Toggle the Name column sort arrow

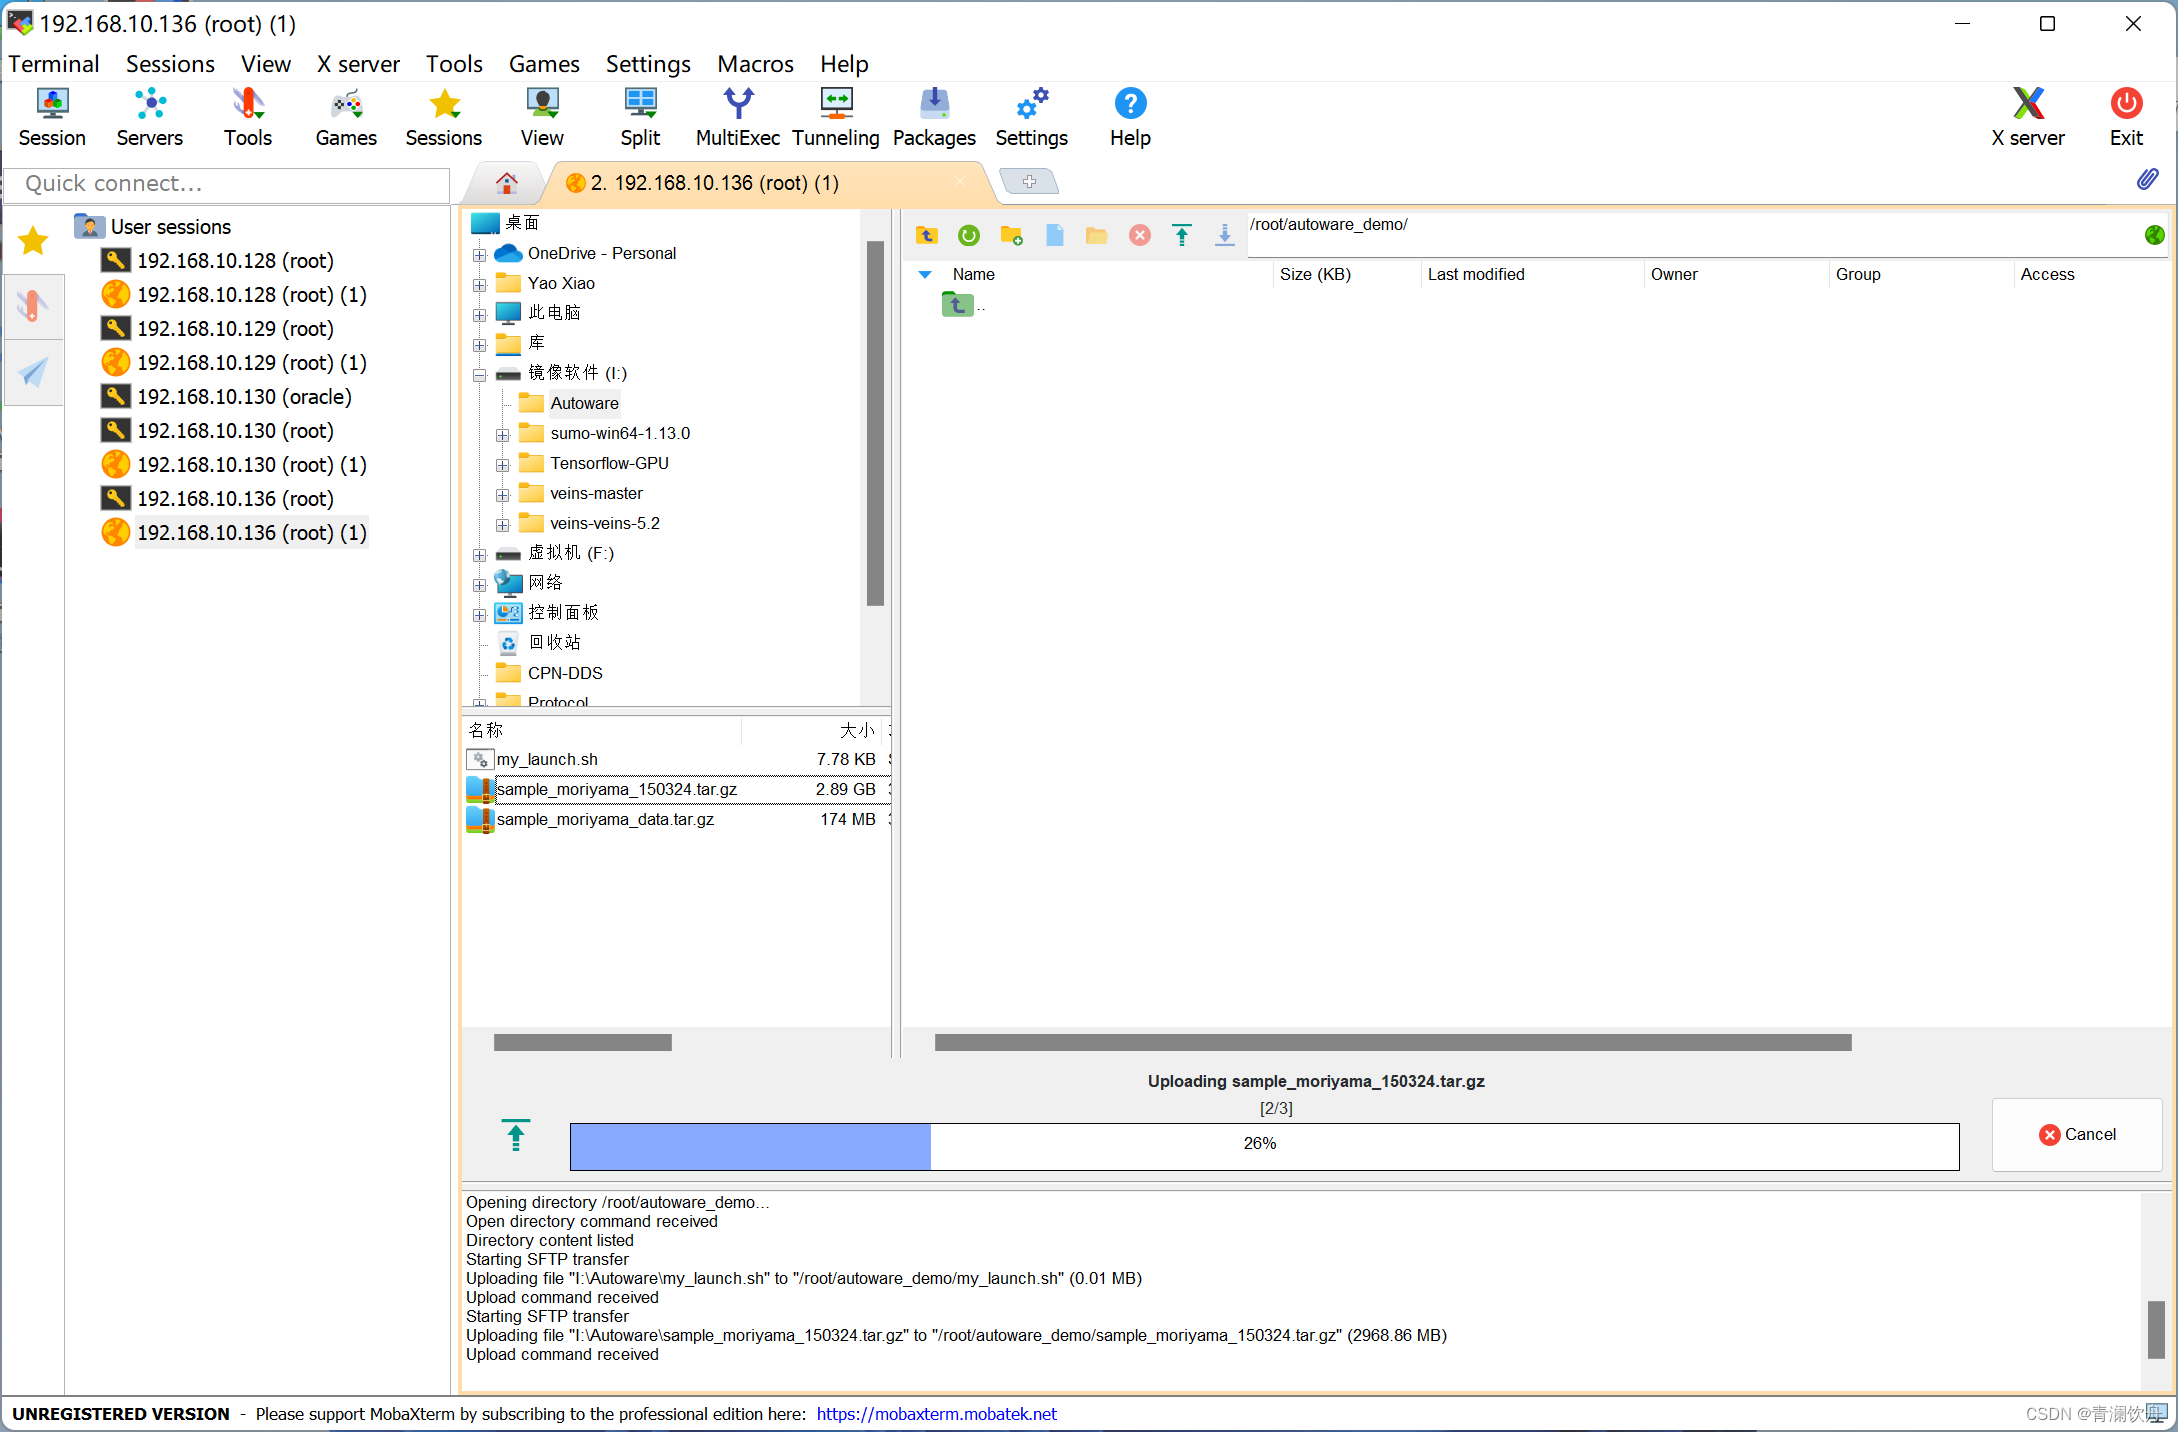925,274
